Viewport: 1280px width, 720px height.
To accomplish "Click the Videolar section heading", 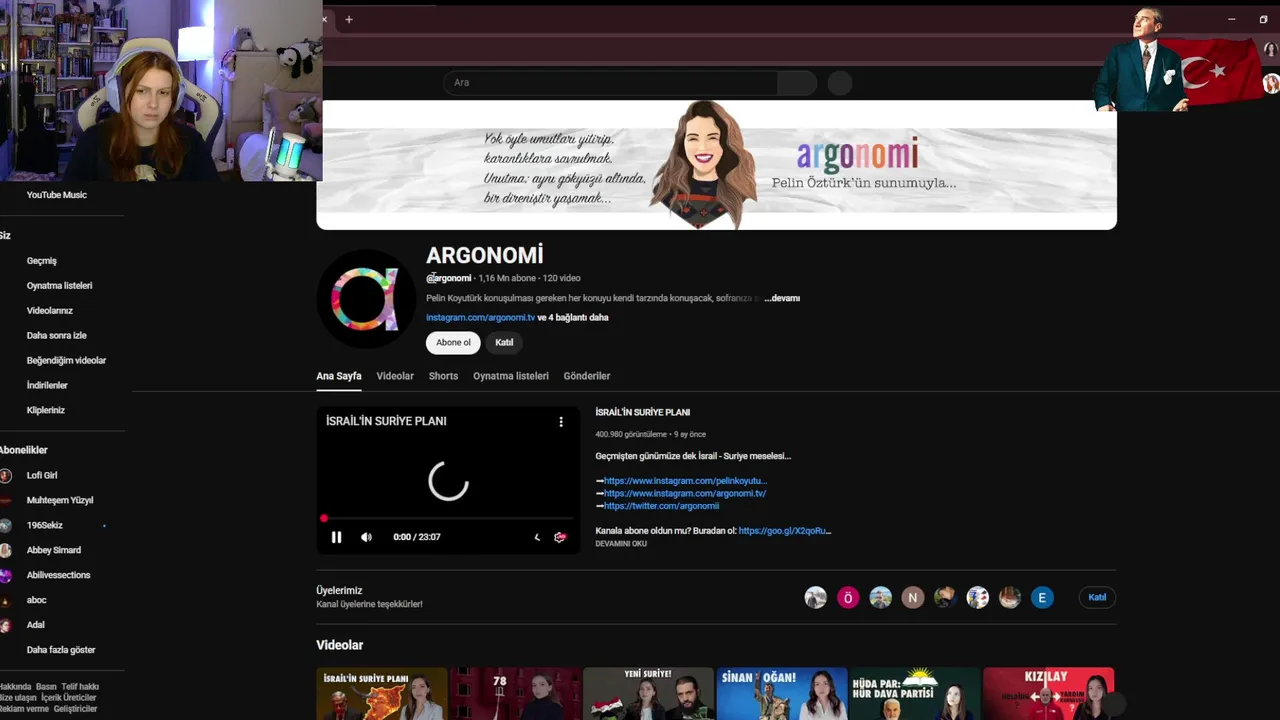I will (340, 646).
